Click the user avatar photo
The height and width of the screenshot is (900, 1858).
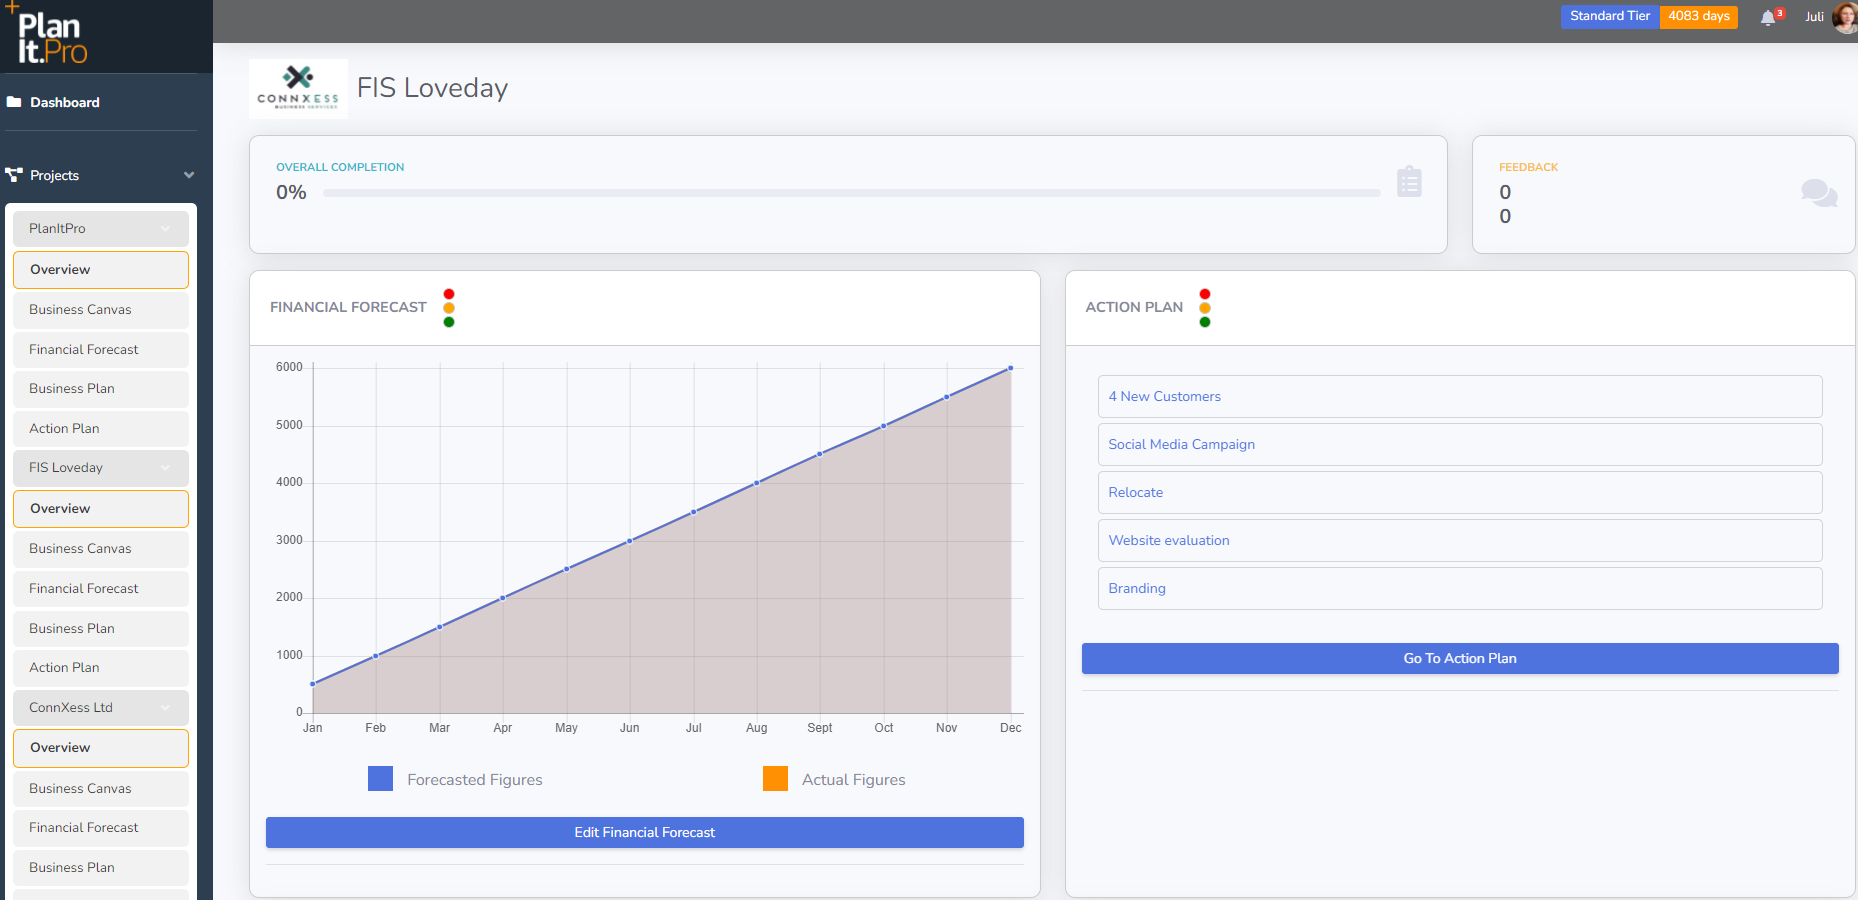pos(1846,17)
